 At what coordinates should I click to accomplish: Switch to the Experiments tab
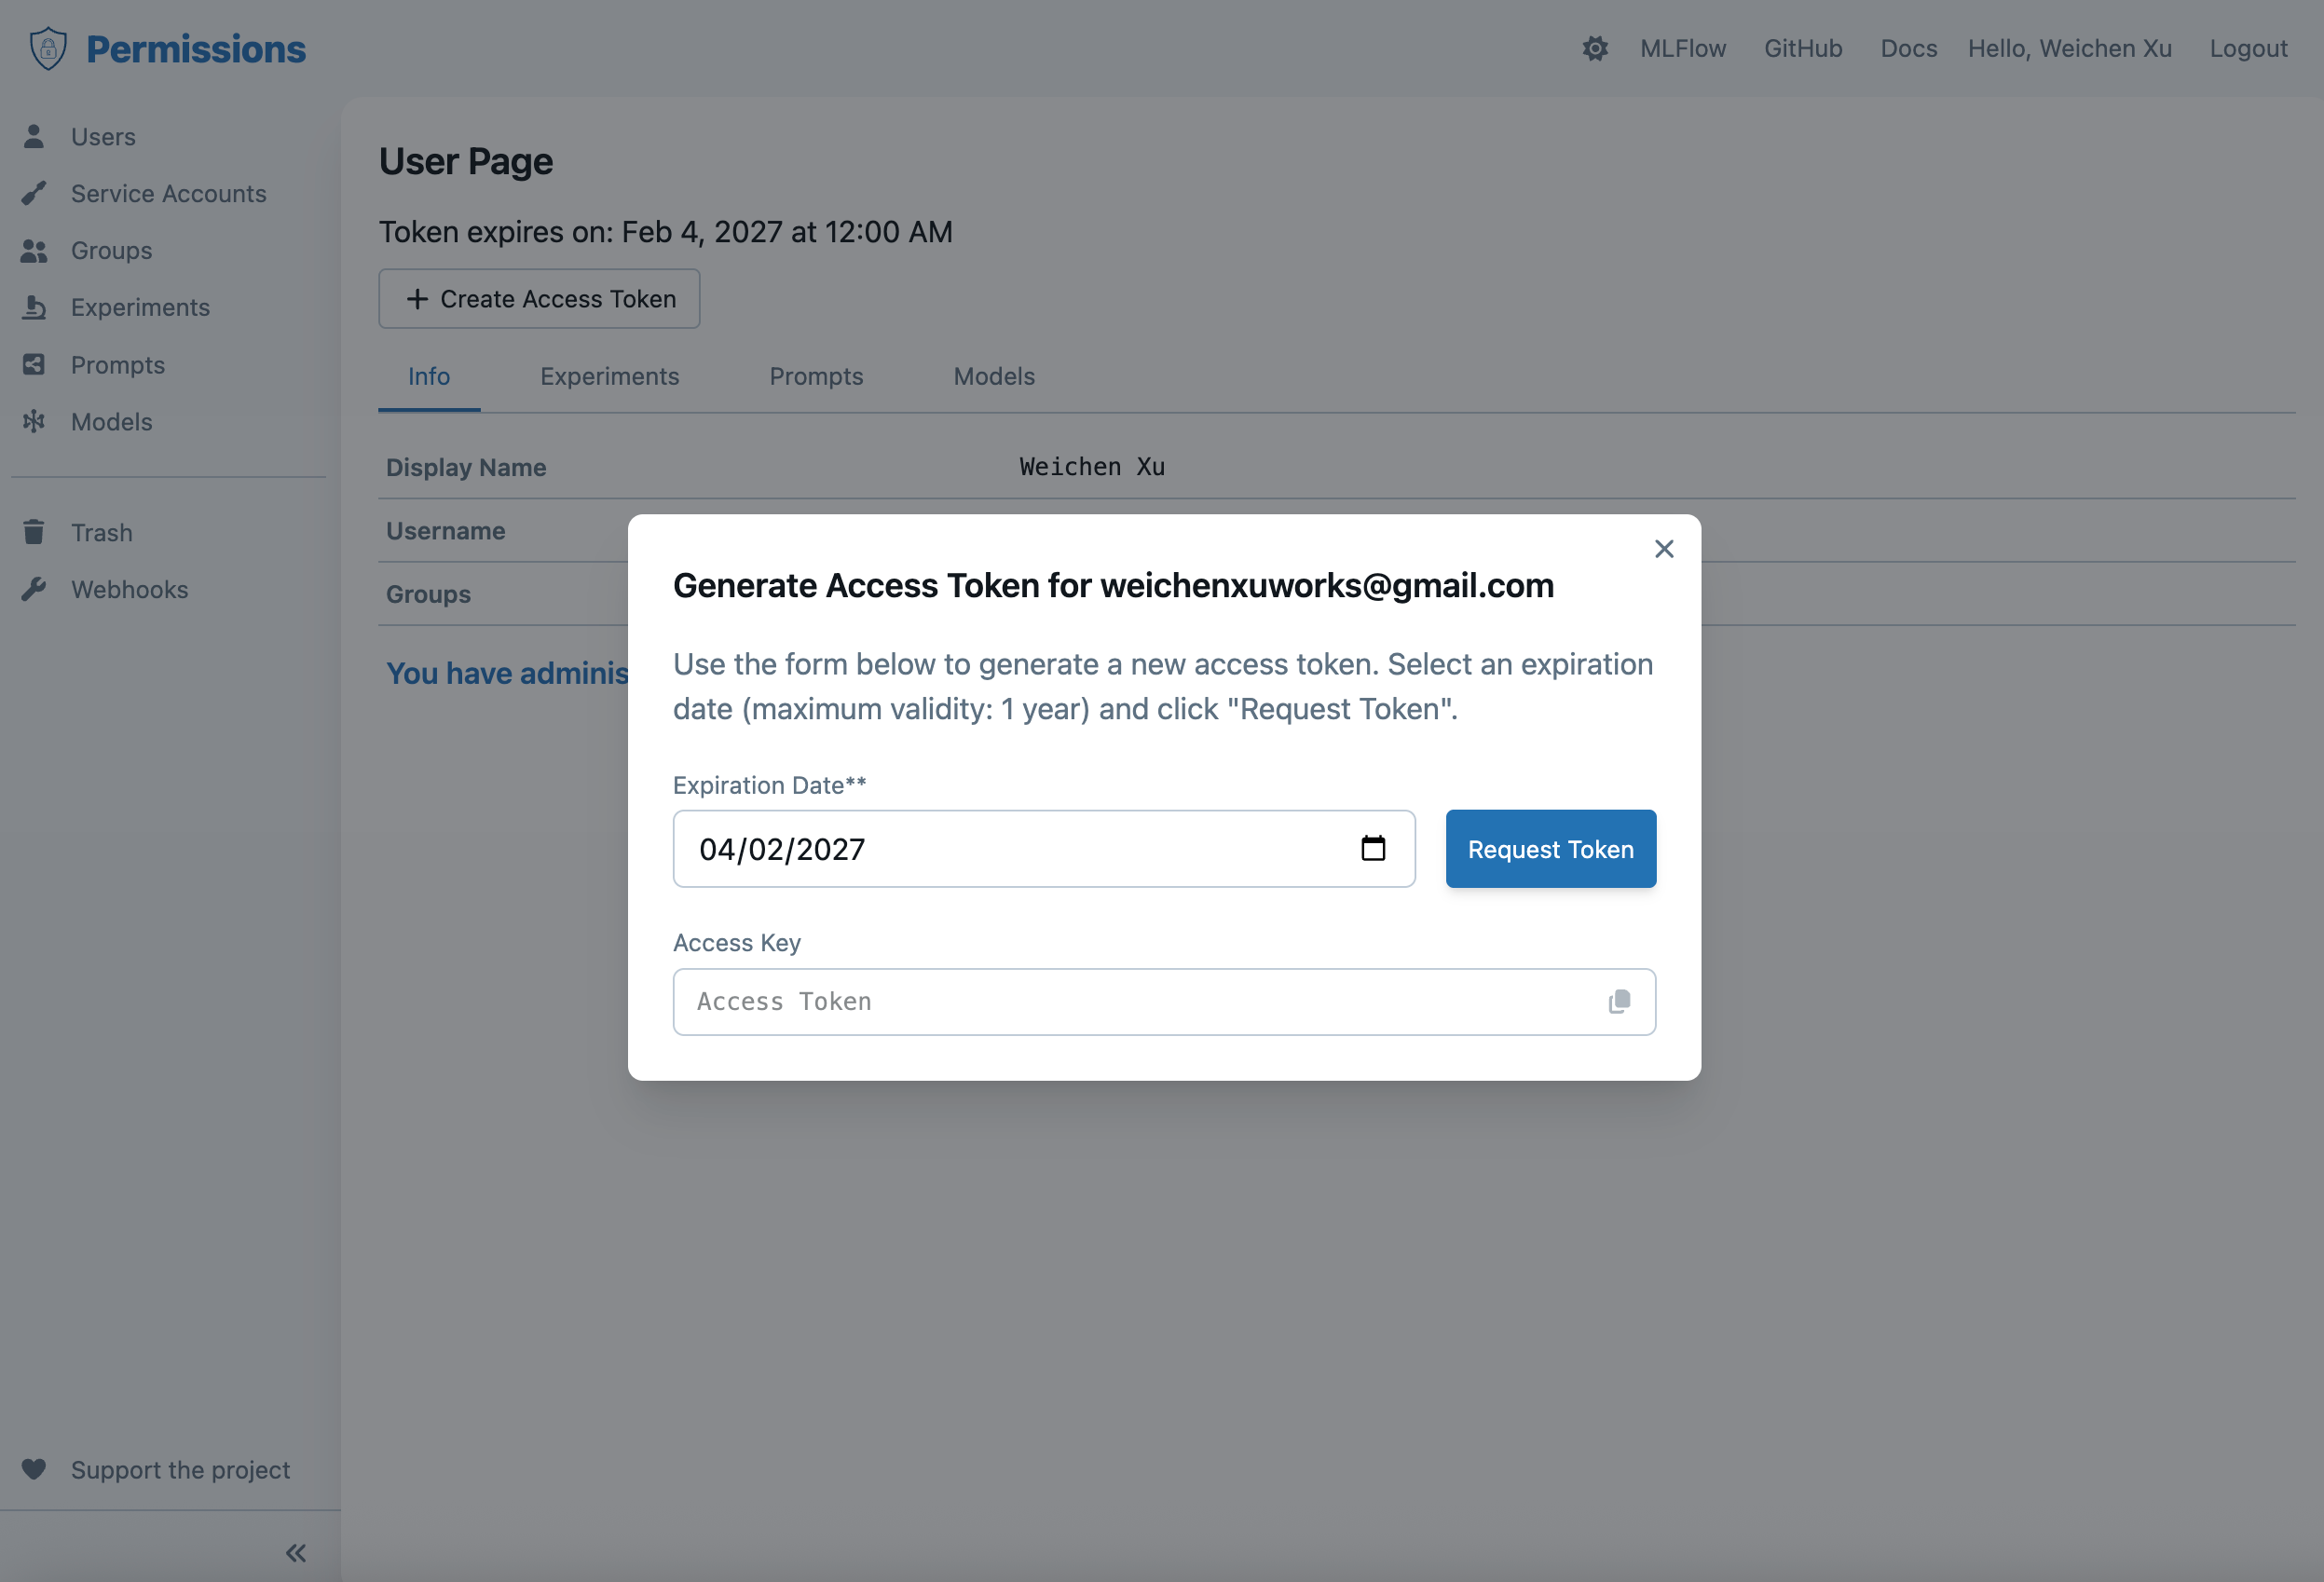[610, 377]
